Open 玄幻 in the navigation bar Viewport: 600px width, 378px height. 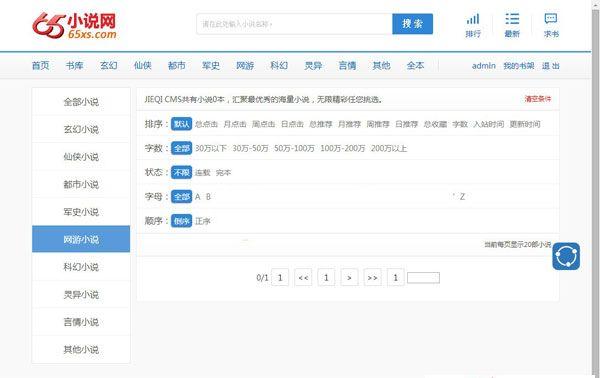point(109,65)
